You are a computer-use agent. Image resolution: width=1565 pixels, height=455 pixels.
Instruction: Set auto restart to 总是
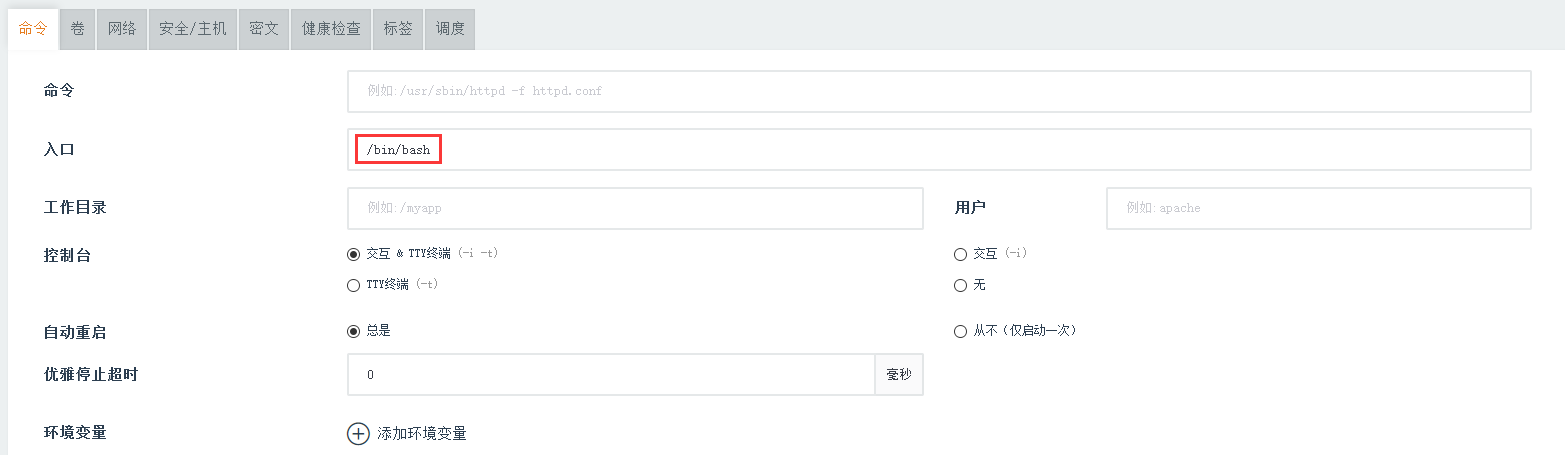(x=353, y=331)
